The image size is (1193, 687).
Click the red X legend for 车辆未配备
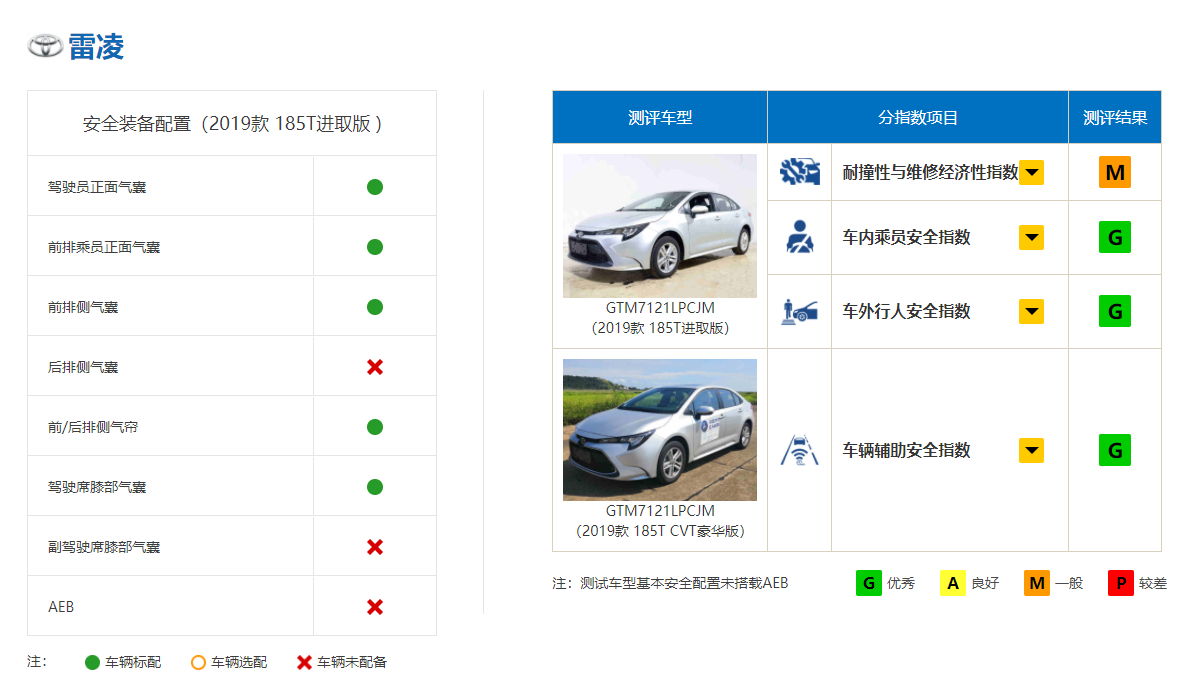[304, 663]
